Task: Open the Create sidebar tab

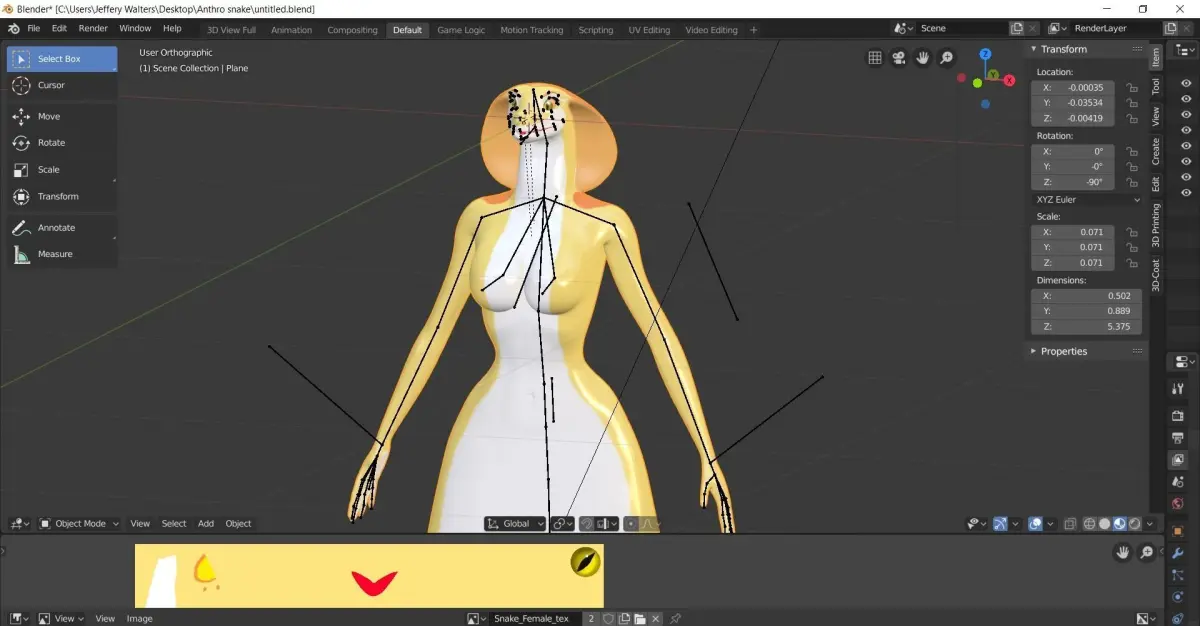Action: point(1156,152)
